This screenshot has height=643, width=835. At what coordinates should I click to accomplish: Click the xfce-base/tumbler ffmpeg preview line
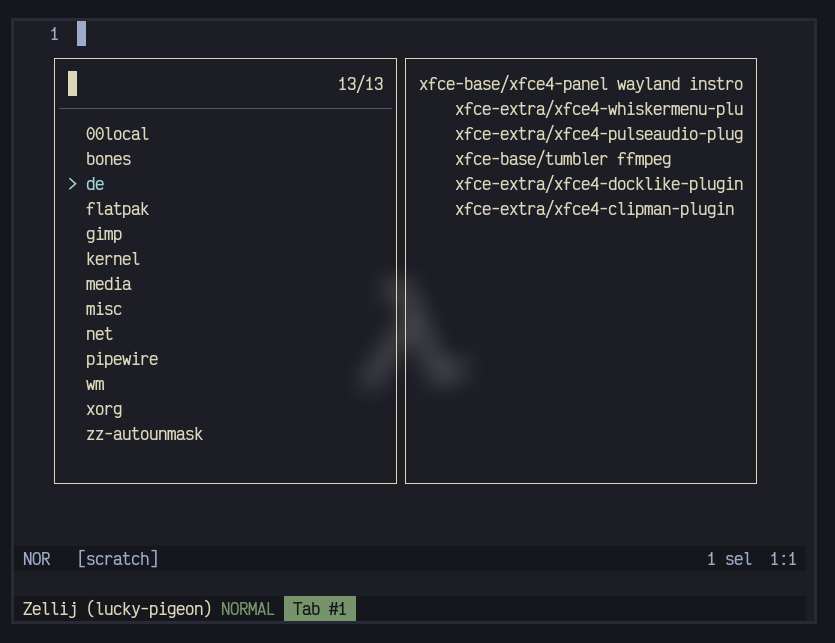click(x=562, y=159)
